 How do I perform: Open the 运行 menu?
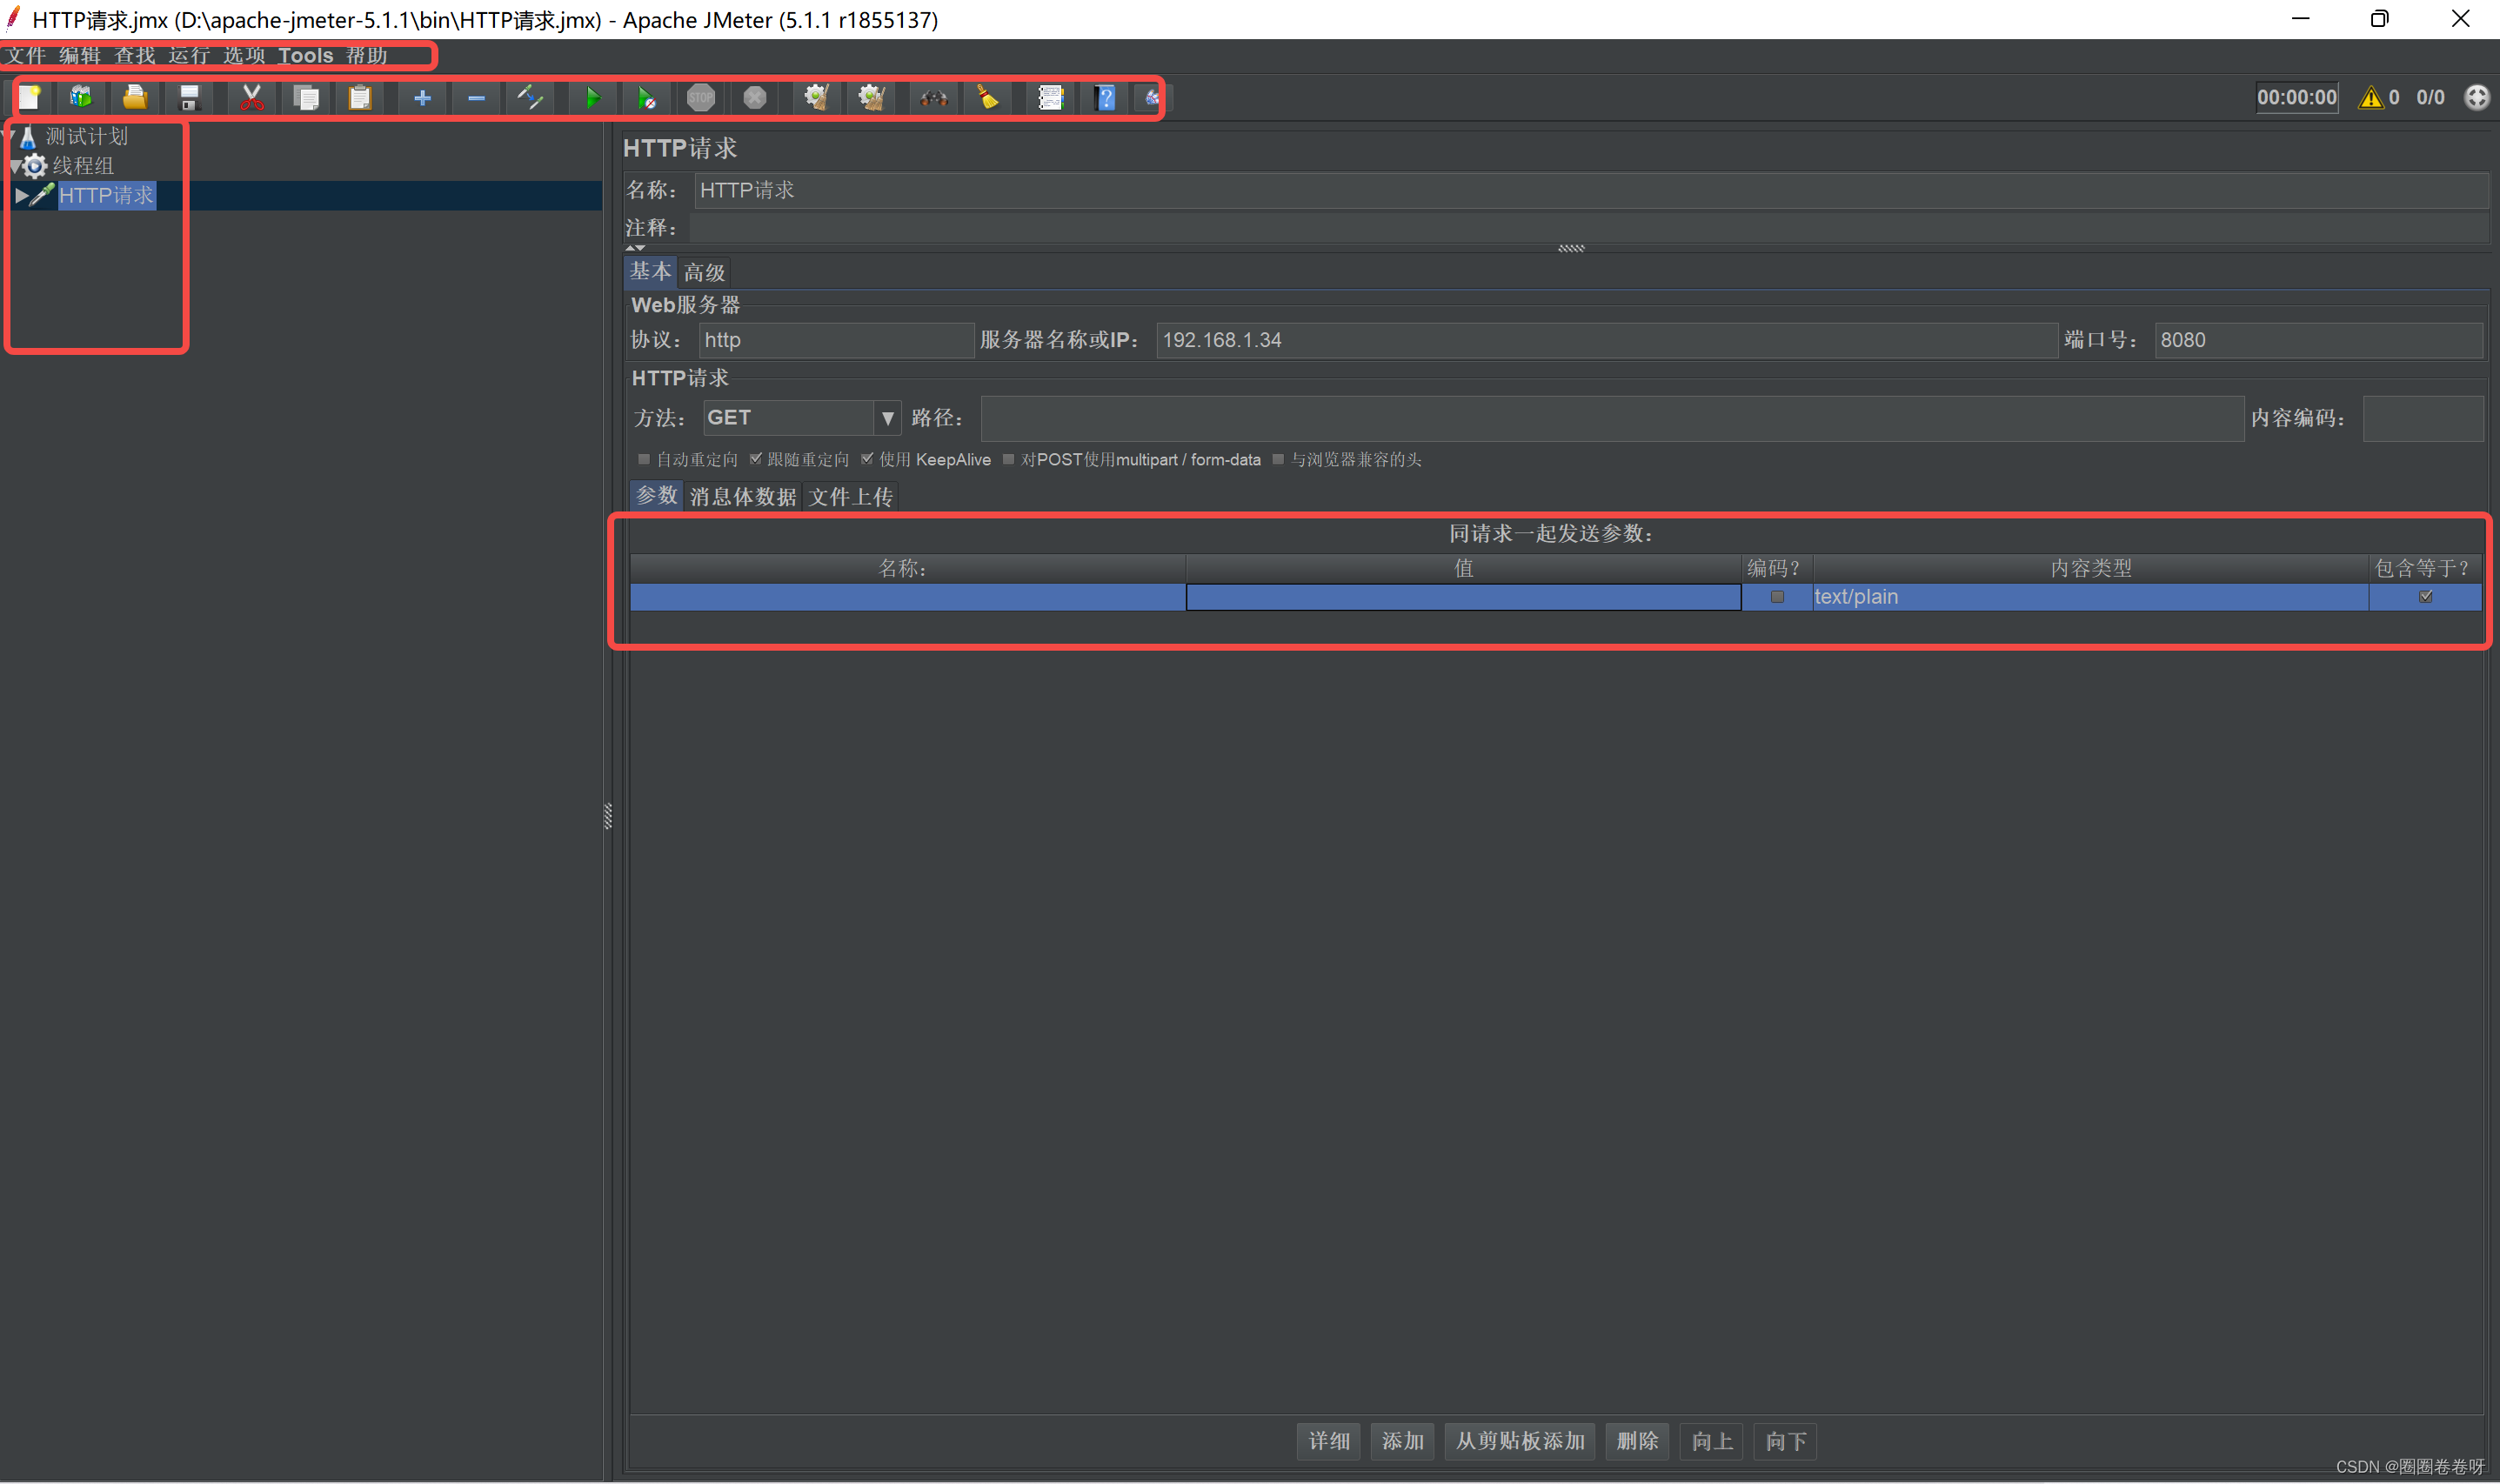pos(189,56)
